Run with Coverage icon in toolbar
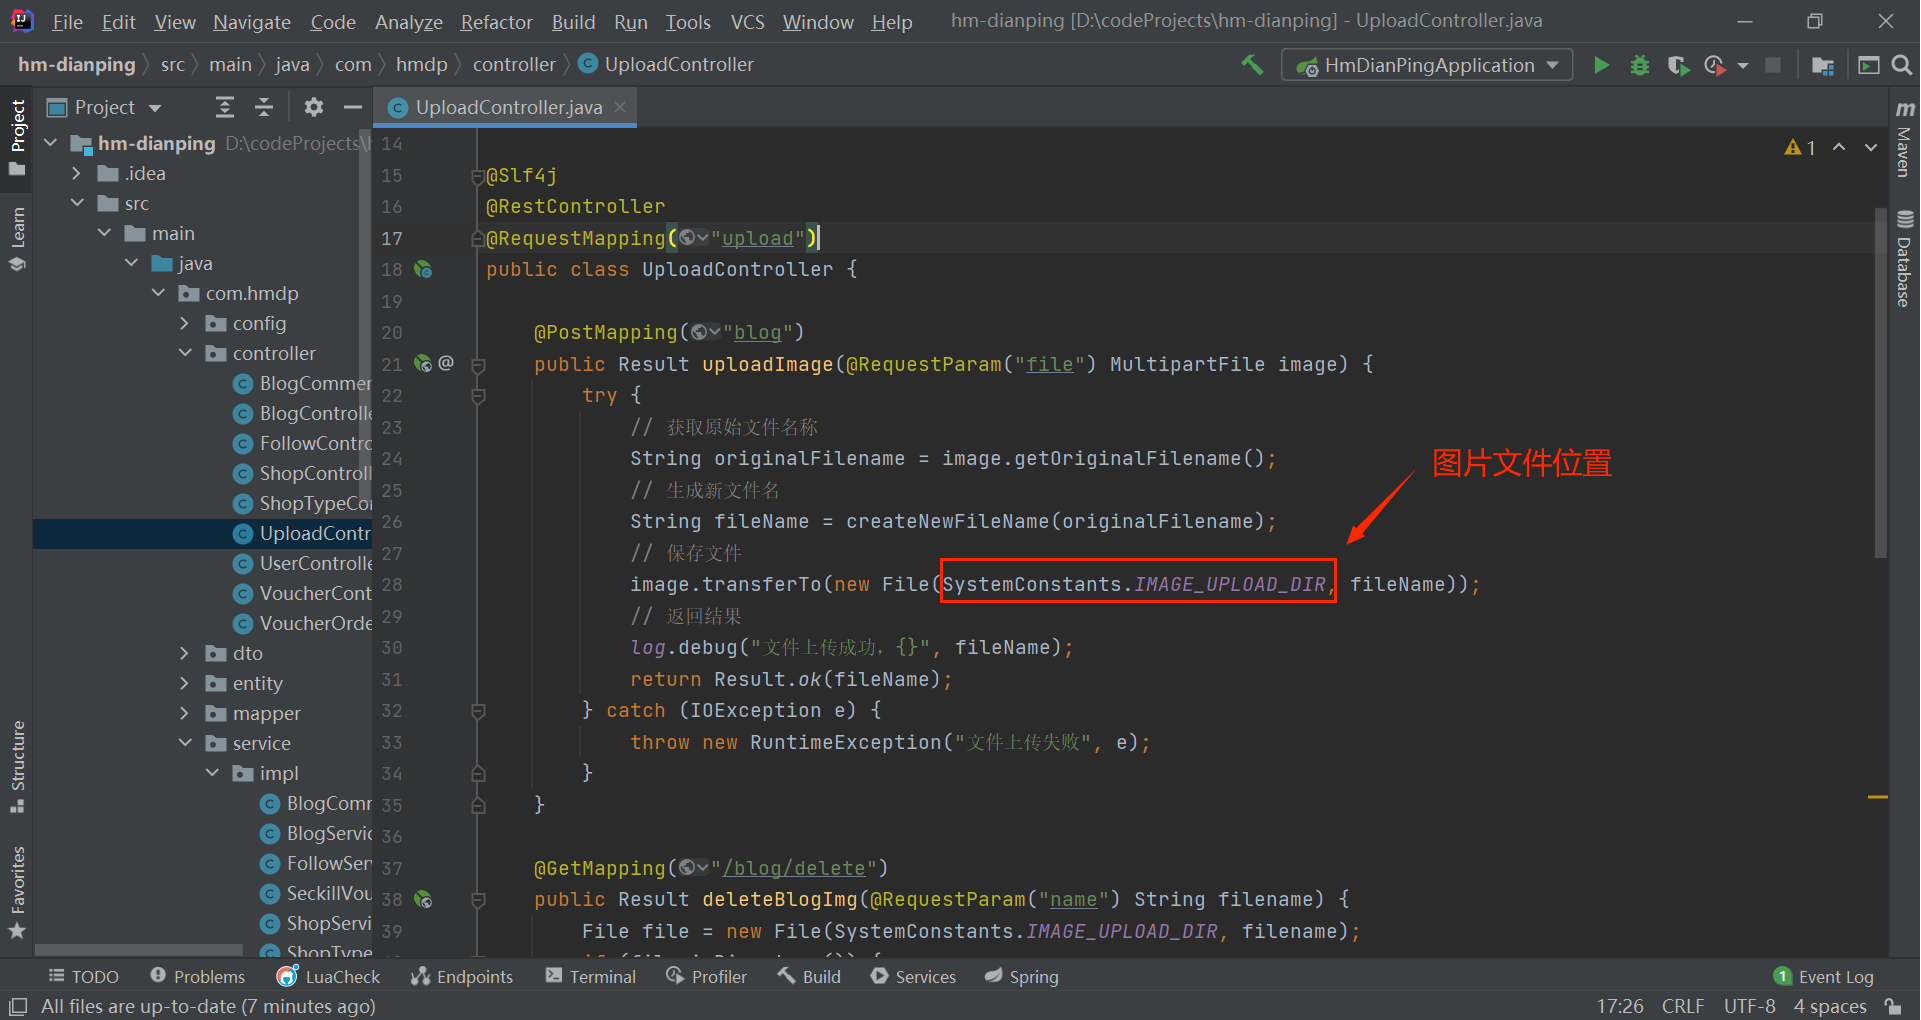 click(1678, 65)
